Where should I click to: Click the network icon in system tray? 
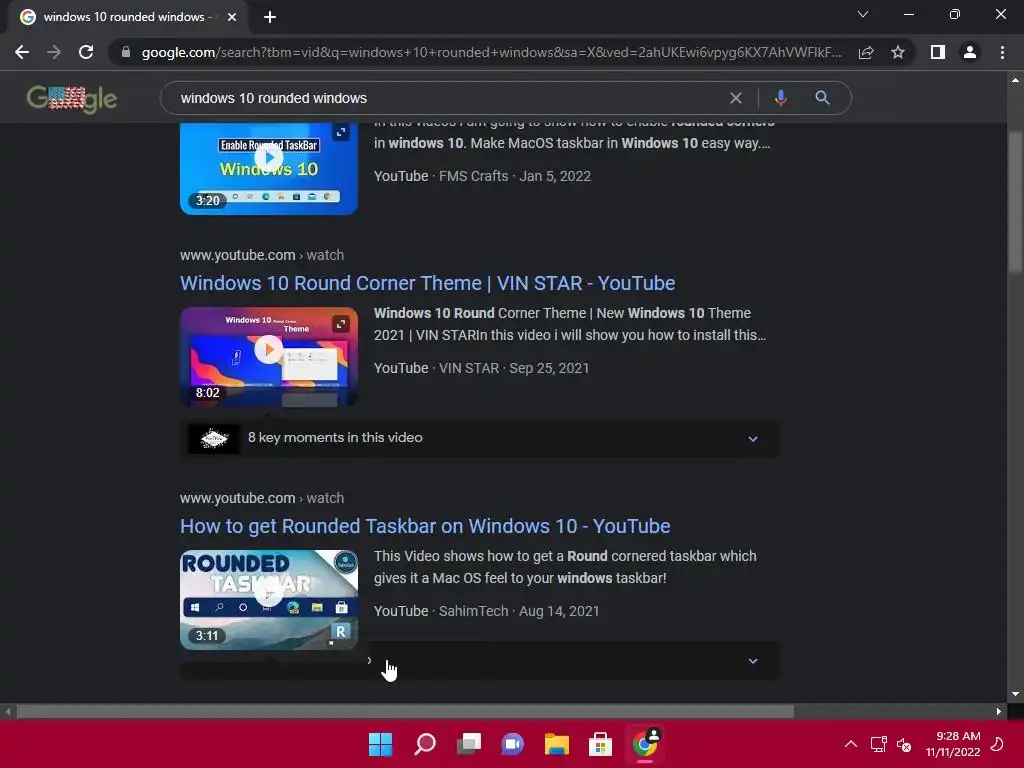click(x=878, y=744)
